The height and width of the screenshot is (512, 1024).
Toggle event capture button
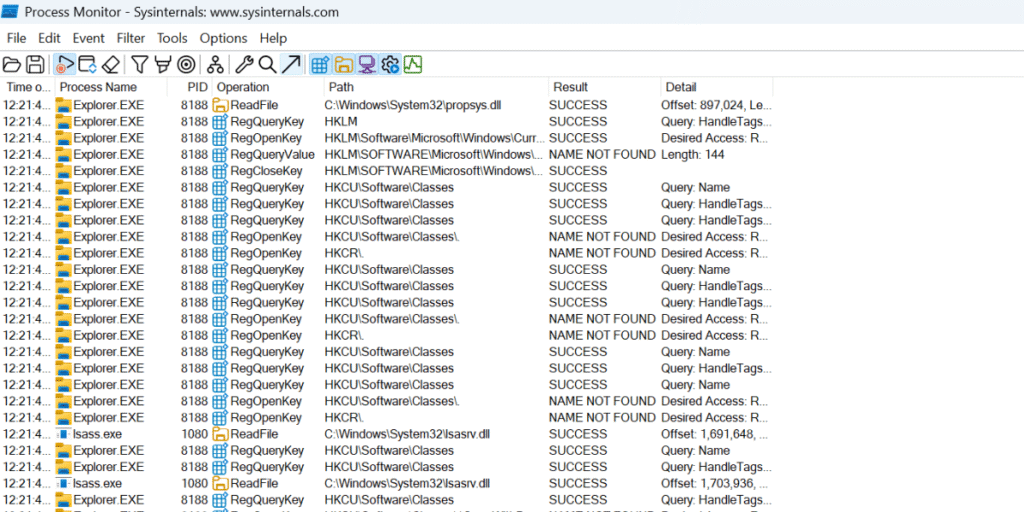click(x=64, y=64)
